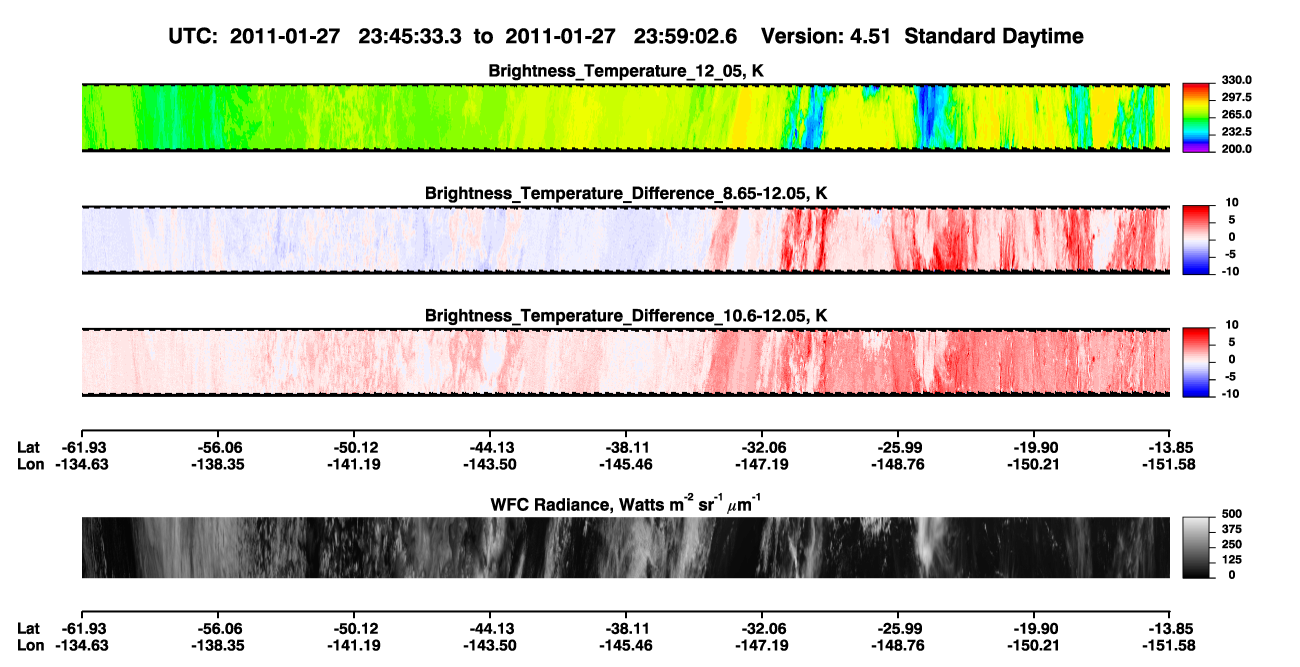Click the '265.0' colorbar tick label
Viewport: 1300px width, 667px height.
pyautogui.click(x=1237, y=115)
